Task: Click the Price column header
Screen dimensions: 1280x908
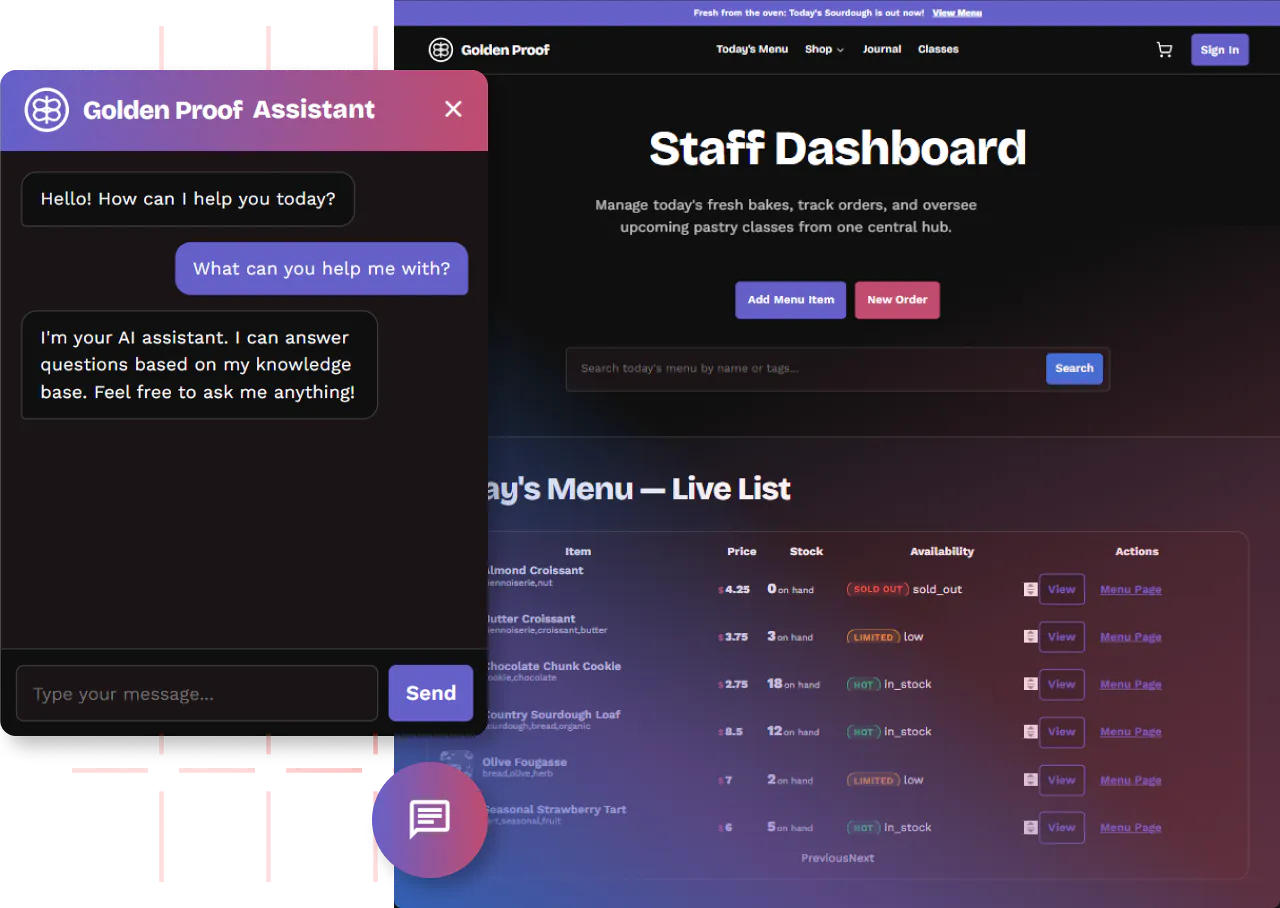Action: click(742, 551)
